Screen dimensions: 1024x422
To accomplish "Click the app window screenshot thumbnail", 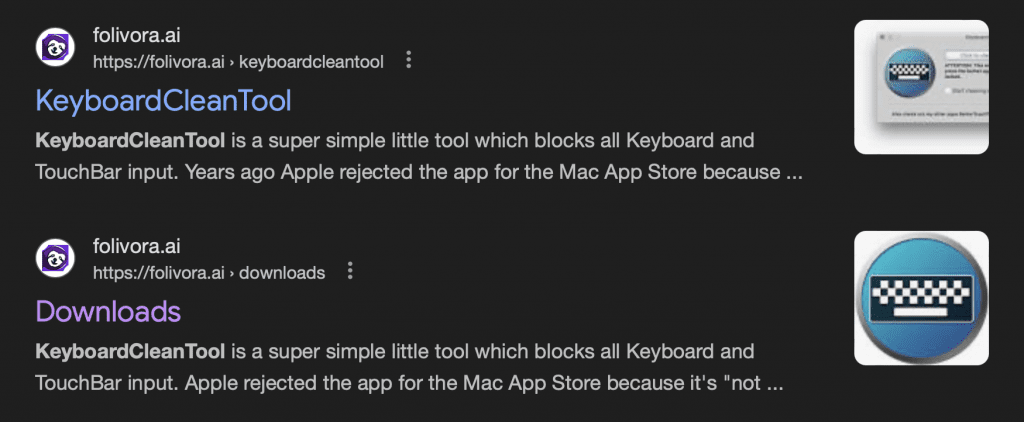I will (921, 87).
